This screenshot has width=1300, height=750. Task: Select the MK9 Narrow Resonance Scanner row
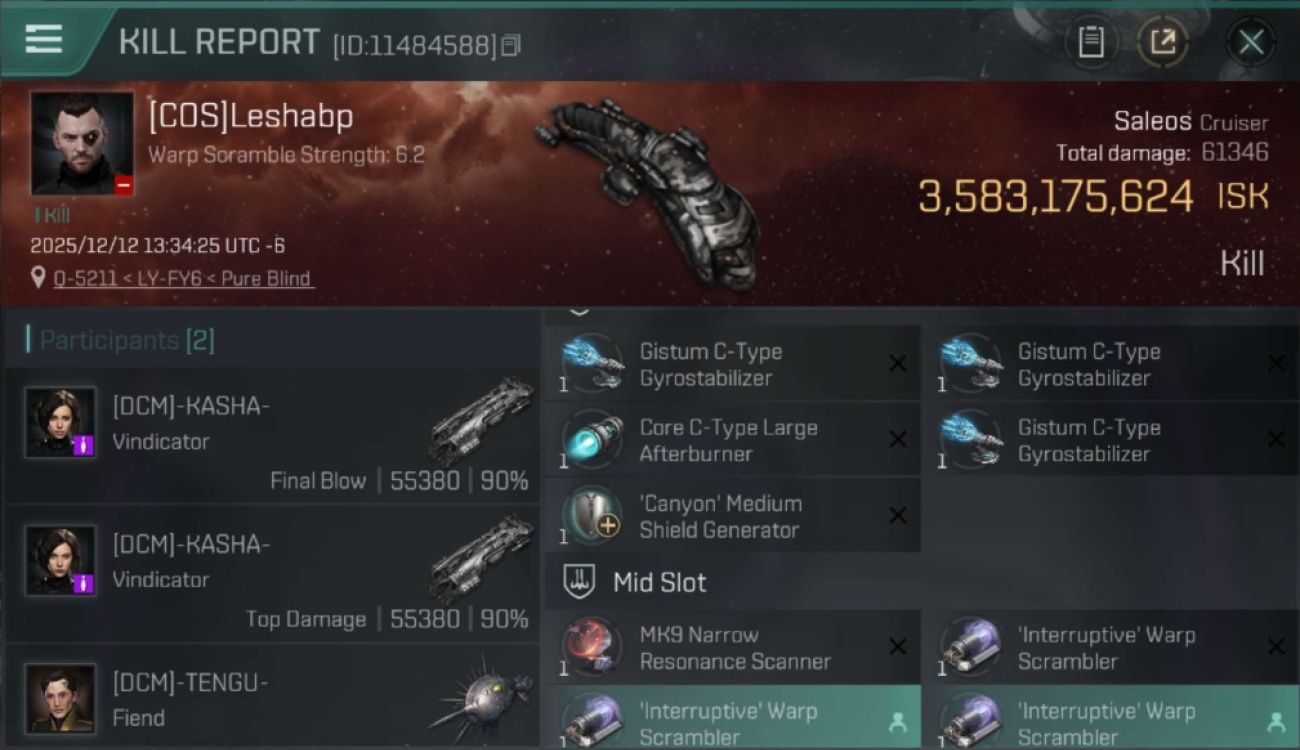pyautogui.click(x=733, y=647)
